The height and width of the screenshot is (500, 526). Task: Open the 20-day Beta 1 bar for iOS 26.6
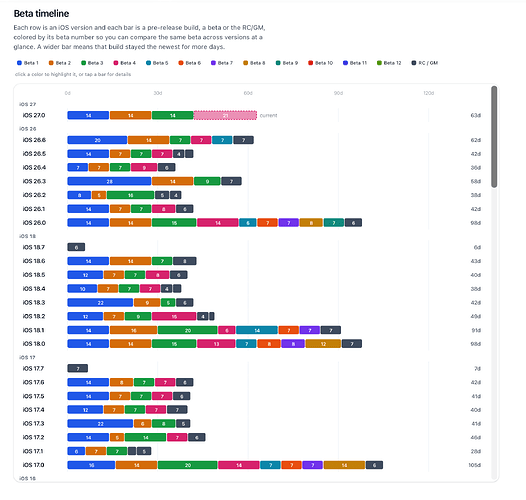click(97, 140)
